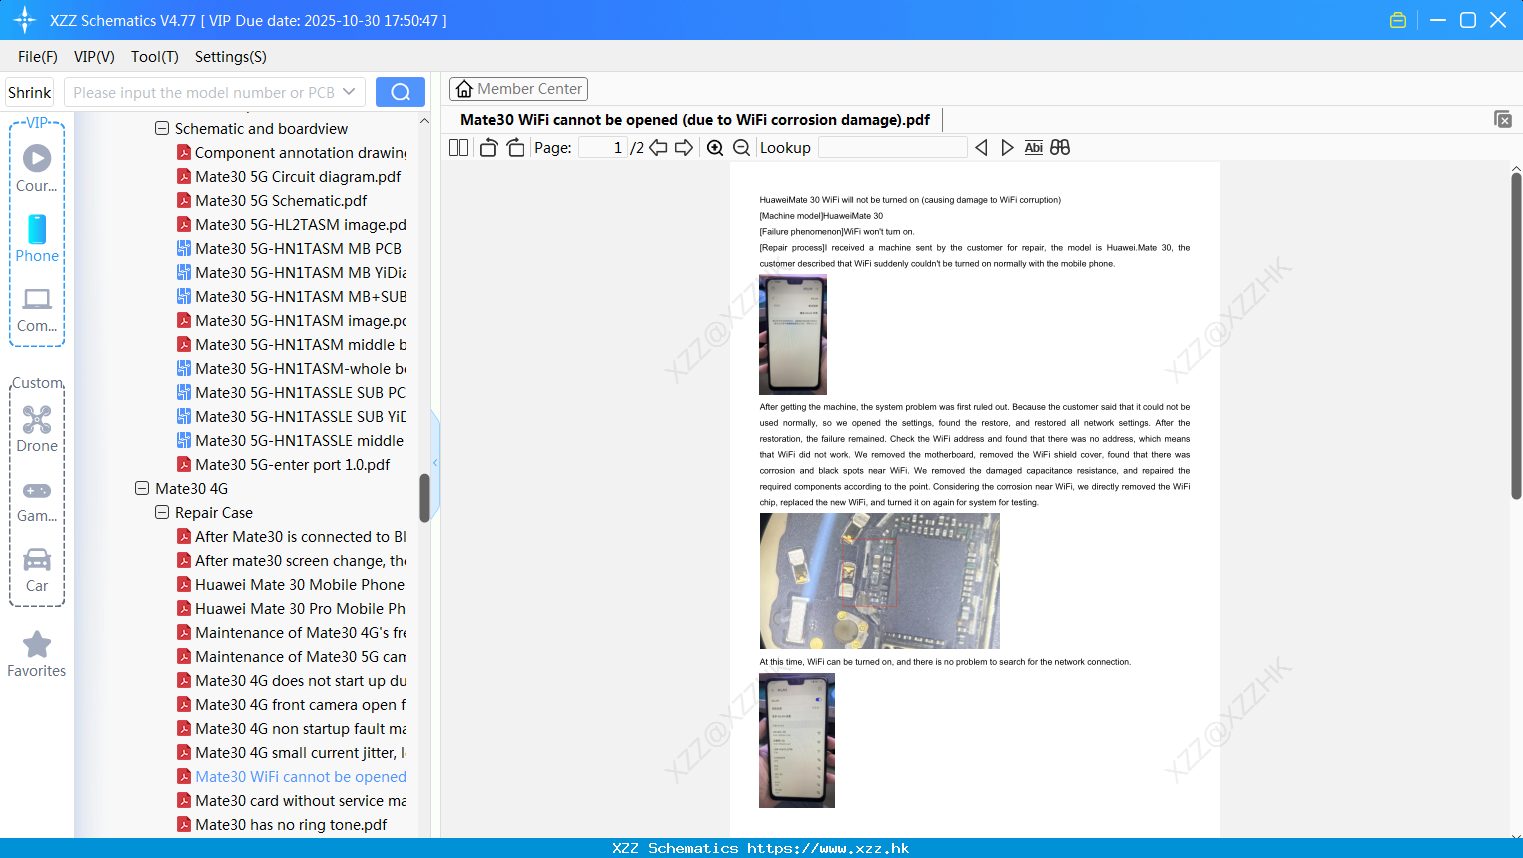
Task: Open the Car sidebar category
Action: tap(37, 570)
